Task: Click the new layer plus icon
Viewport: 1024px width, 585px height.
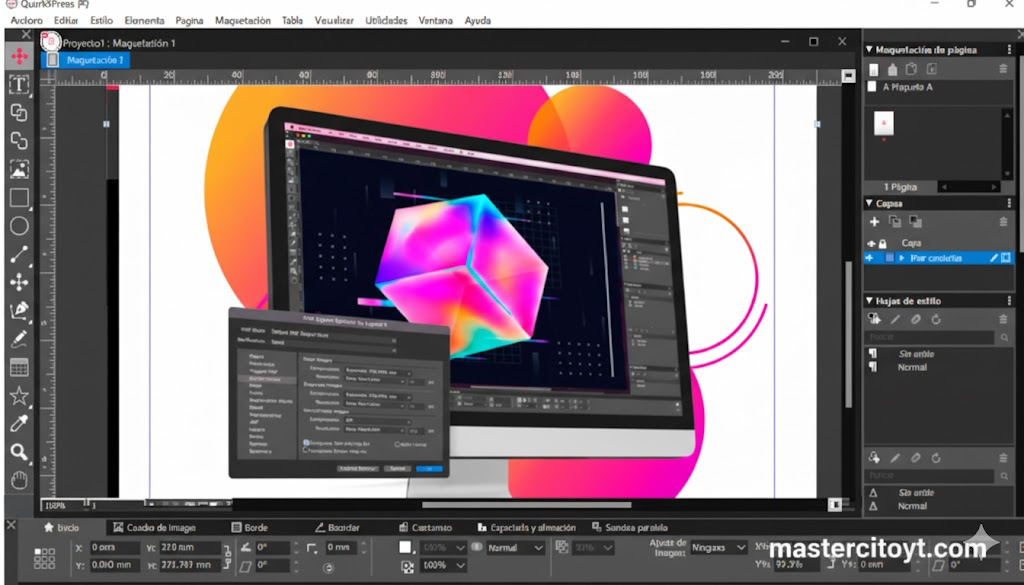Action: (x=874, y=222)
